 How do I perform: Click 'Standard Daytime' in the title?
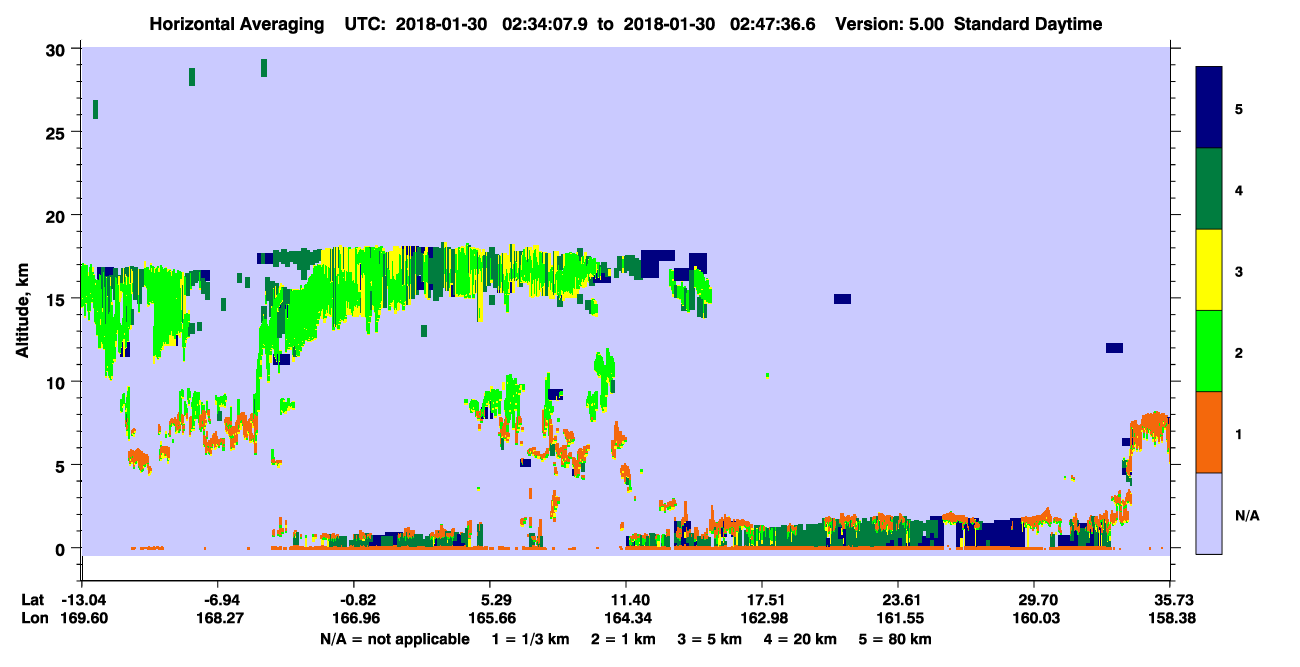[1028, 24]
